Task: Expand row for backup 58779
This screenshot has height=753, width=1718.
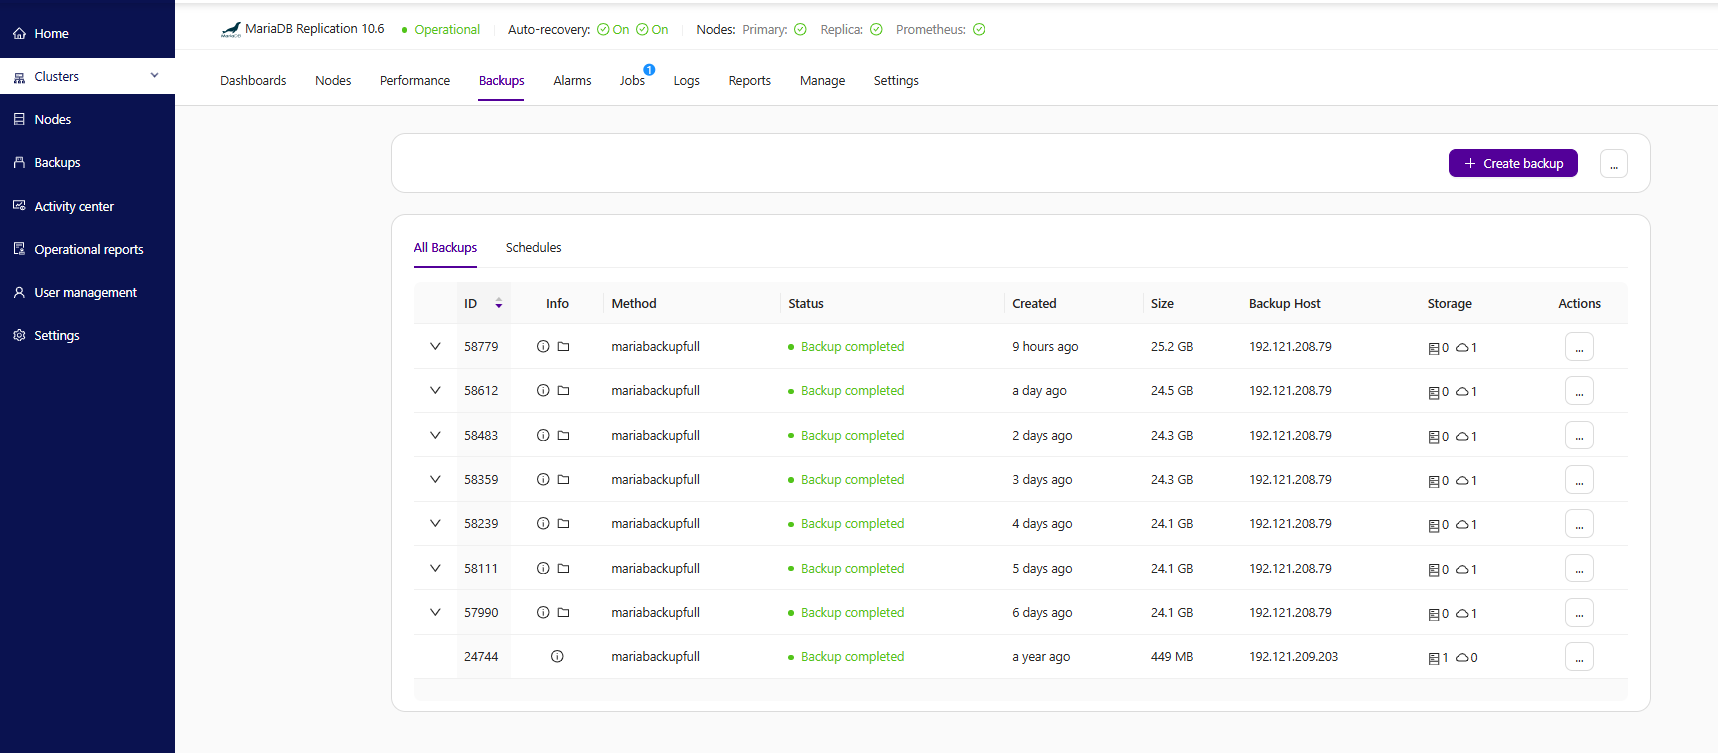Action: pos(435,347)
